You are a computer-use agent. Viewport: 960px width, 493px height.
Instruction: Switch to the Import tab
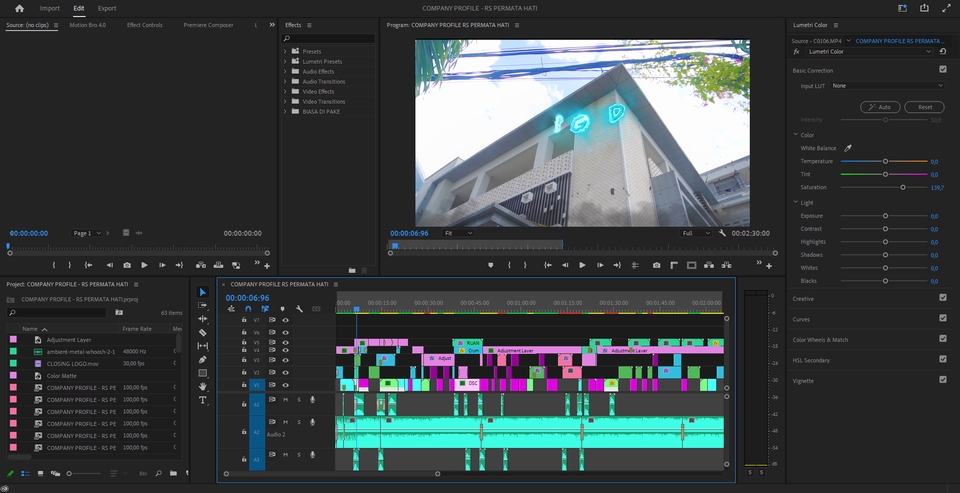tap(50, 9)
